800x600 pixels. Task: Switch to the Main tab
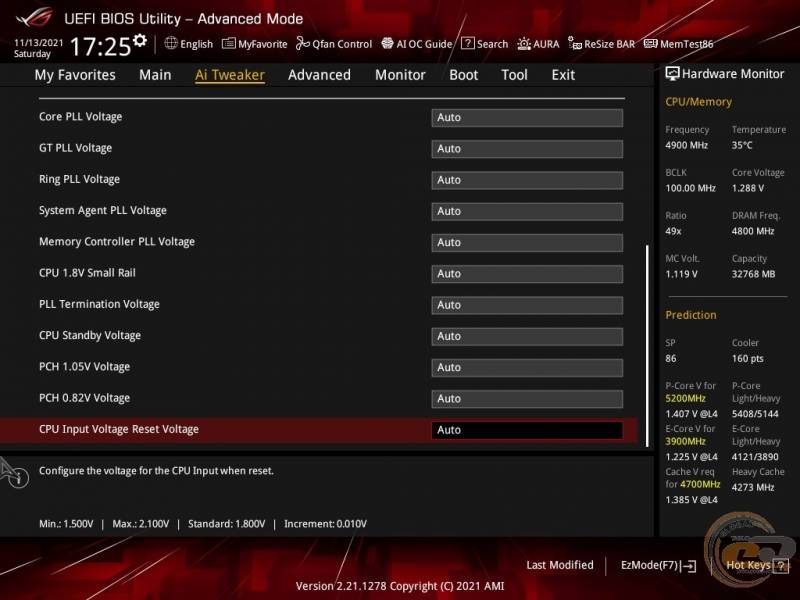pos(155,75)
